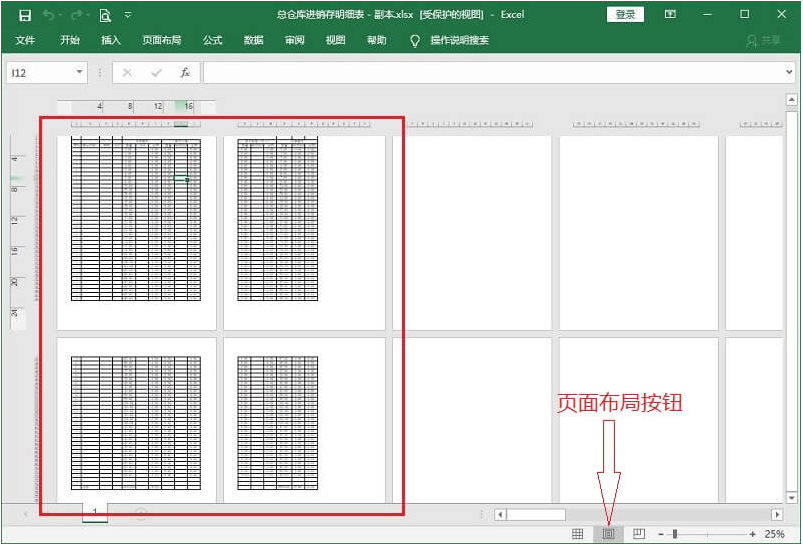The image size is (803, 546).
Task: Click the Insert Function fx icon
Action: point(185,73)
